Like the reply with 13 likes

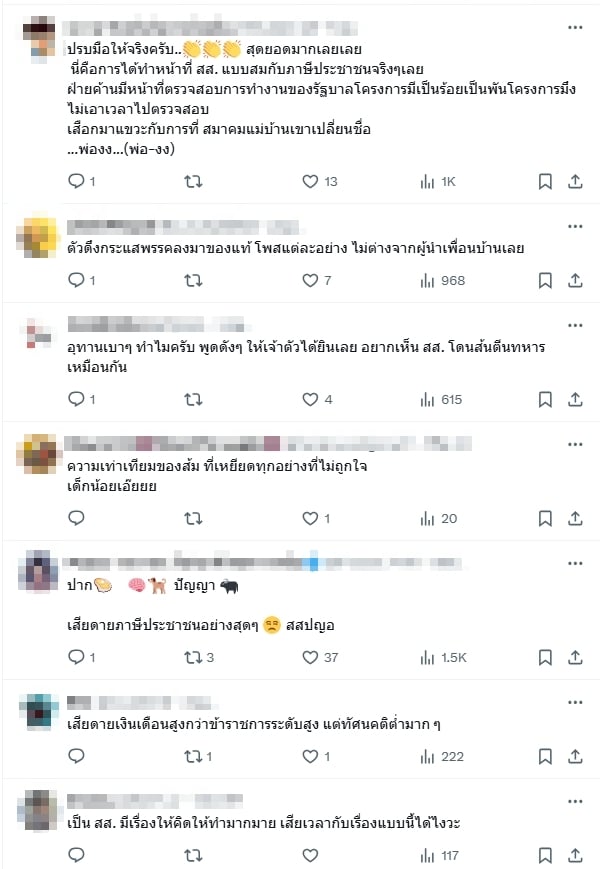pyautogui.click(x=320, y=181)
